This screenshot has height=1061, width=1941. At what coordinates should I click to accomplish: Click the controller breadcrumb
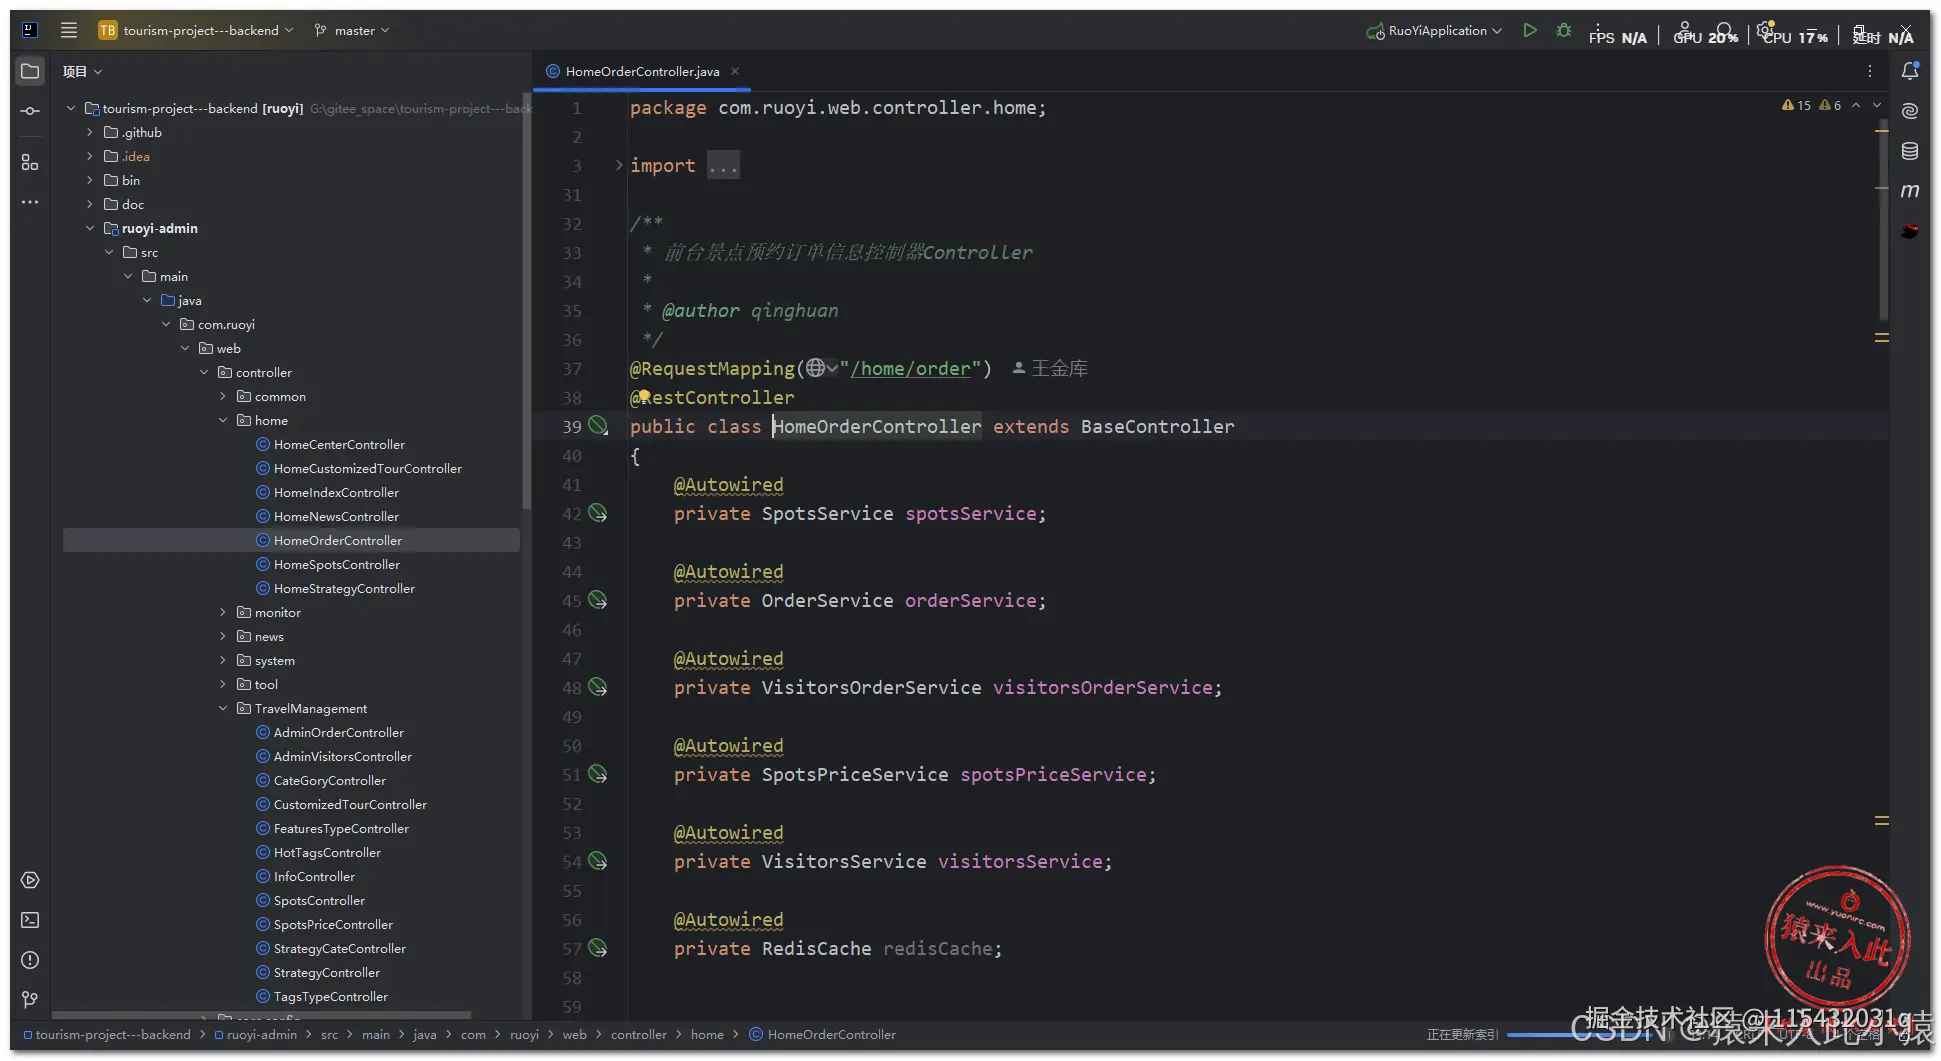coord(639,1034)
